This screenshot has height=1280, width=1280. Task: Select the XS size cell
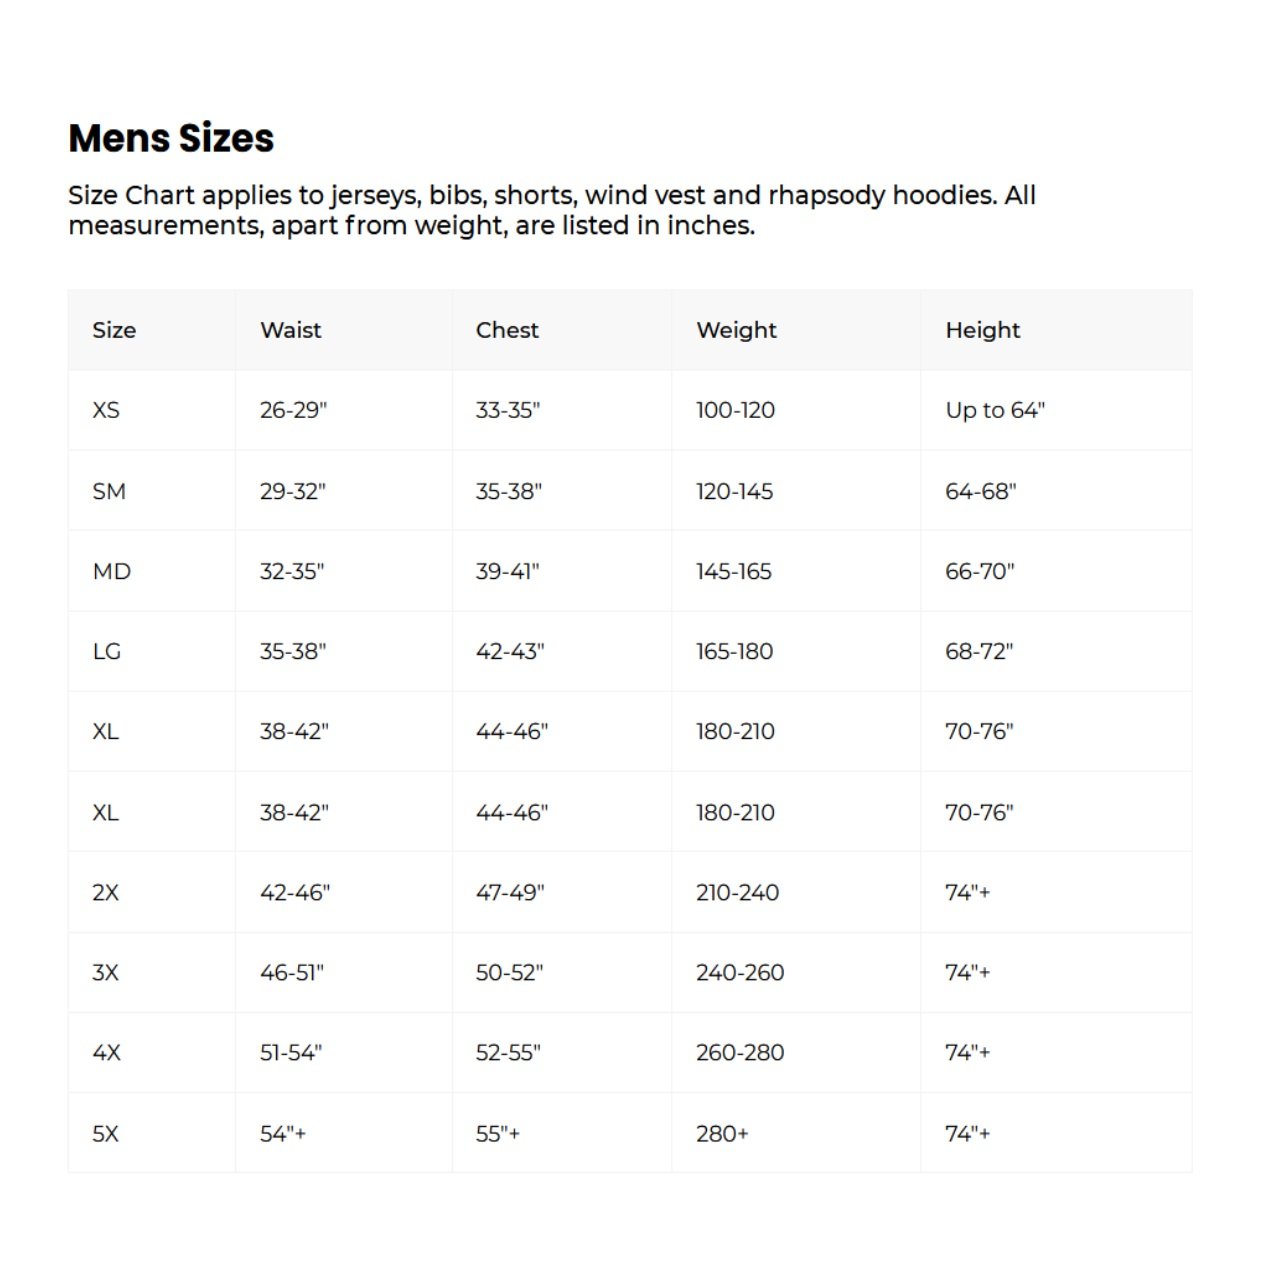click(106, 410)
